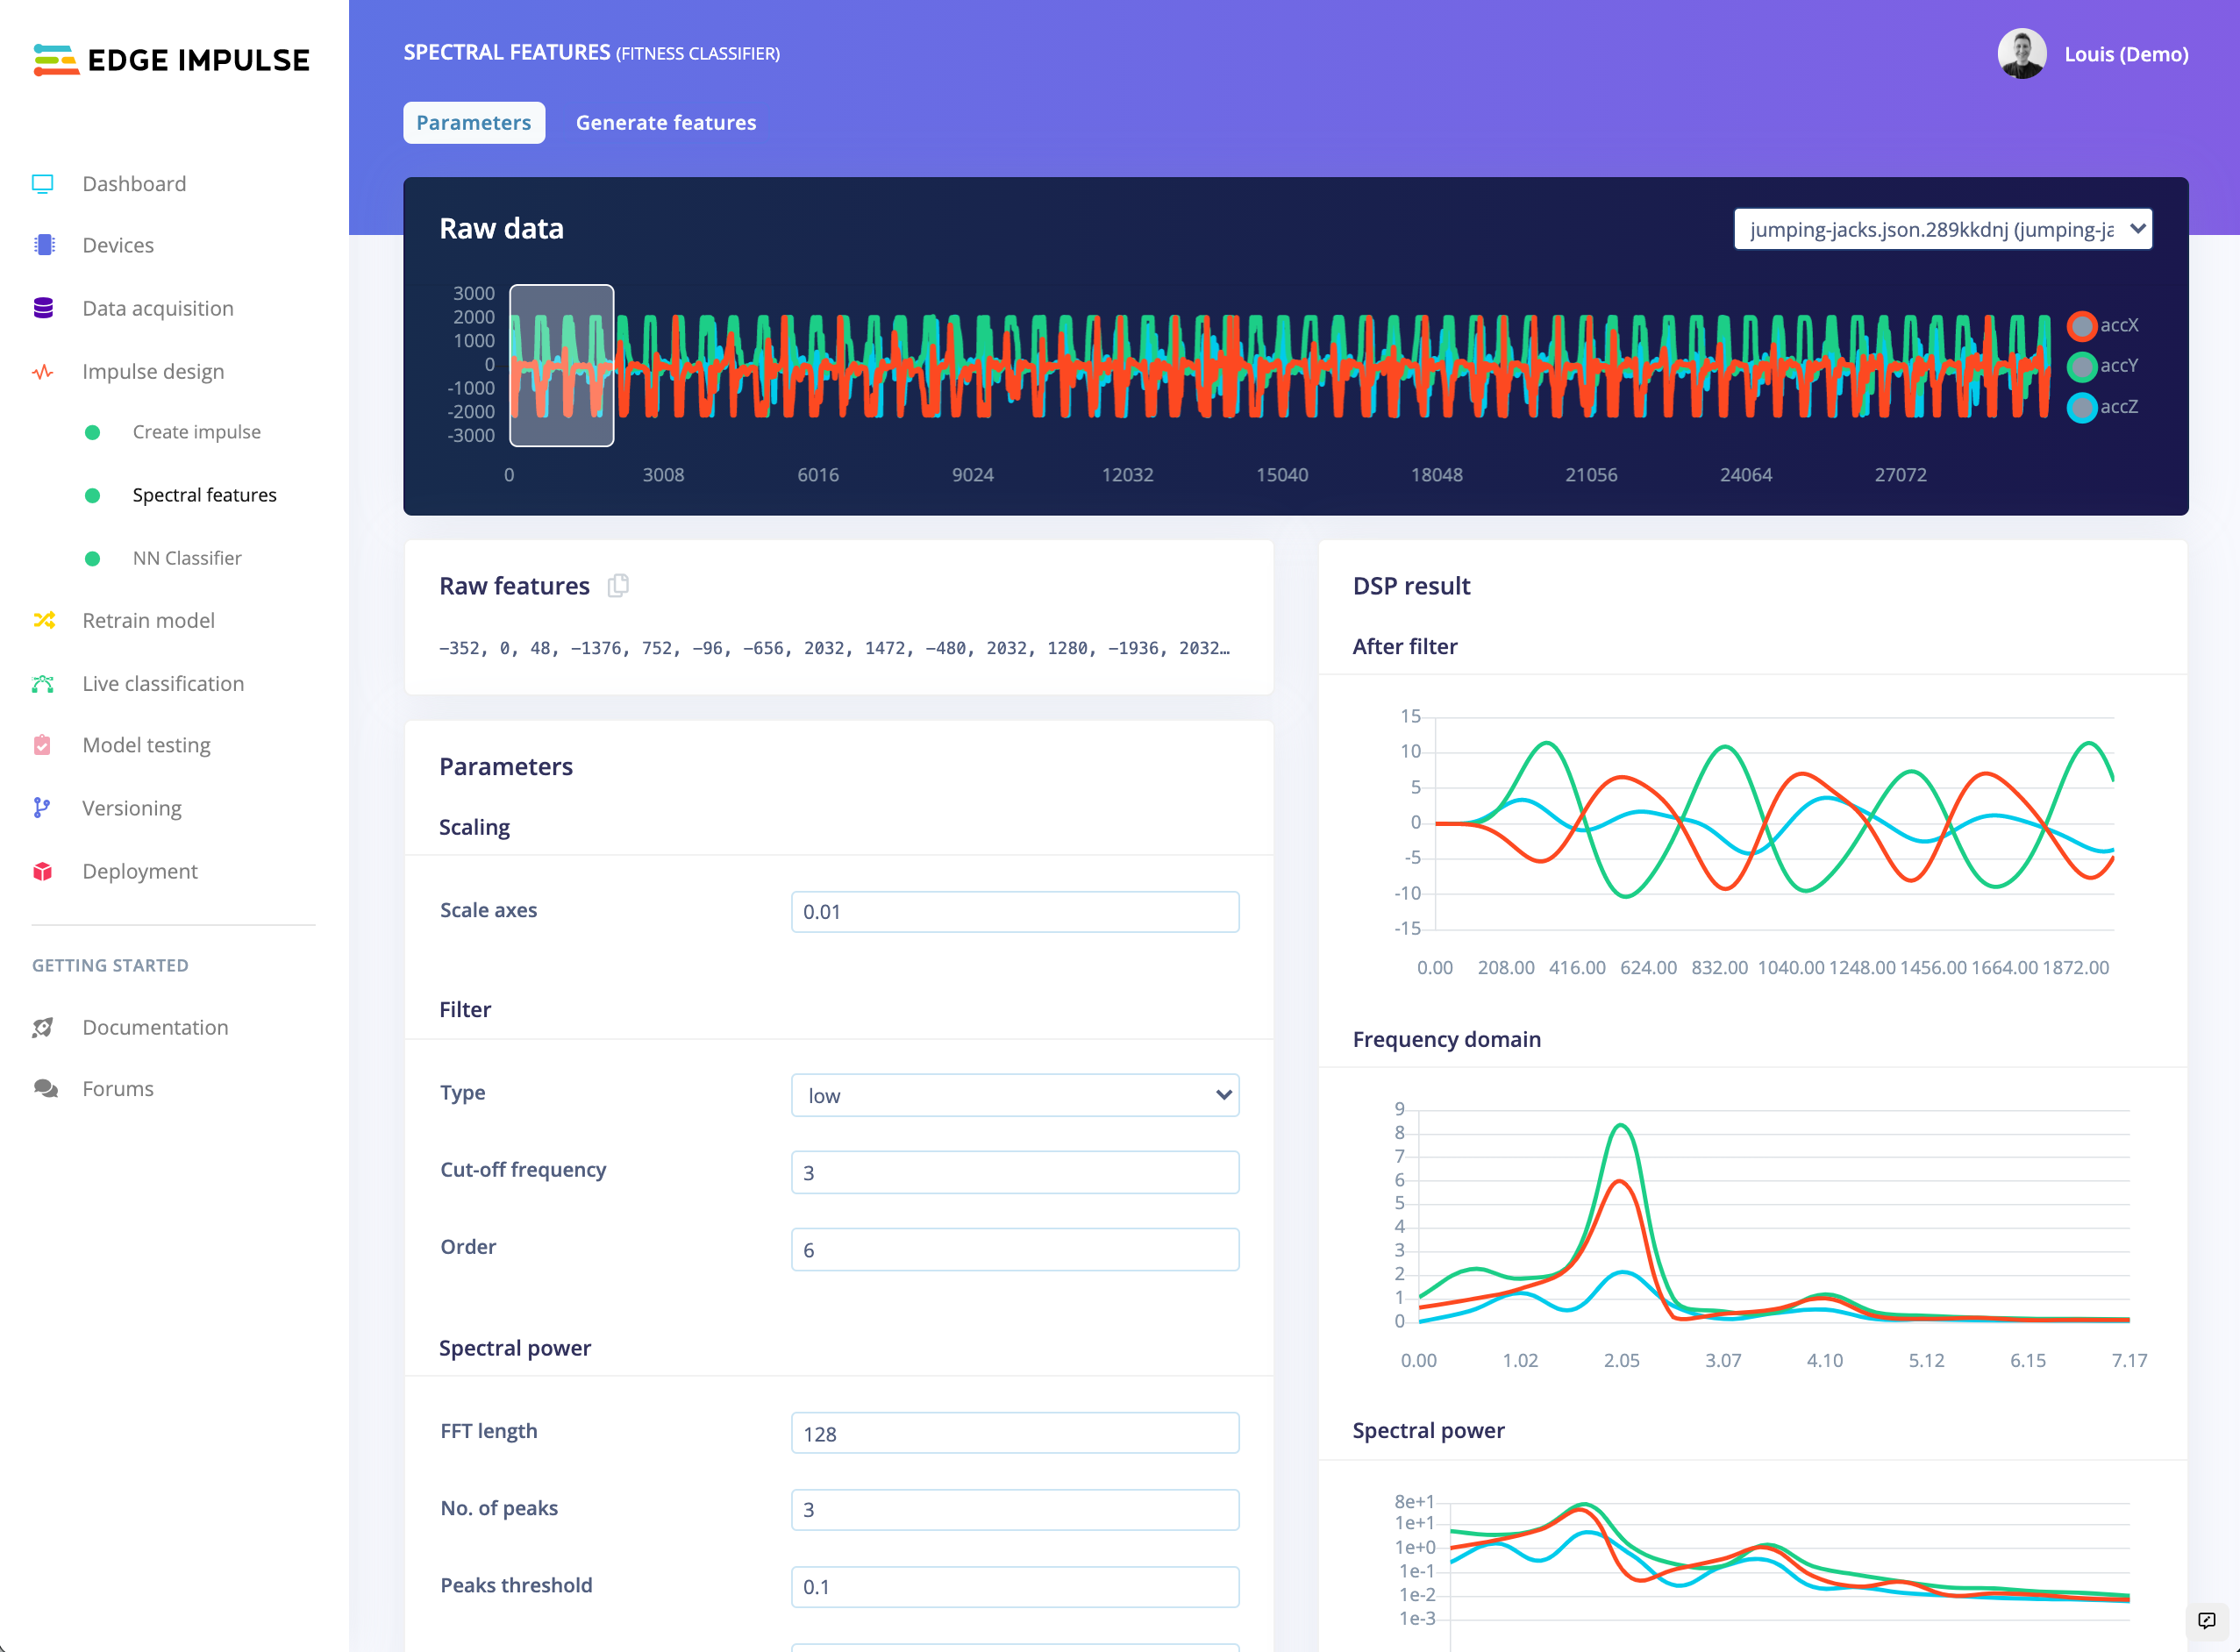The width and height of the screenshot is (2240, 1652).
Task: Switch to the Generate features tab
Action: [x=665, y=122]
